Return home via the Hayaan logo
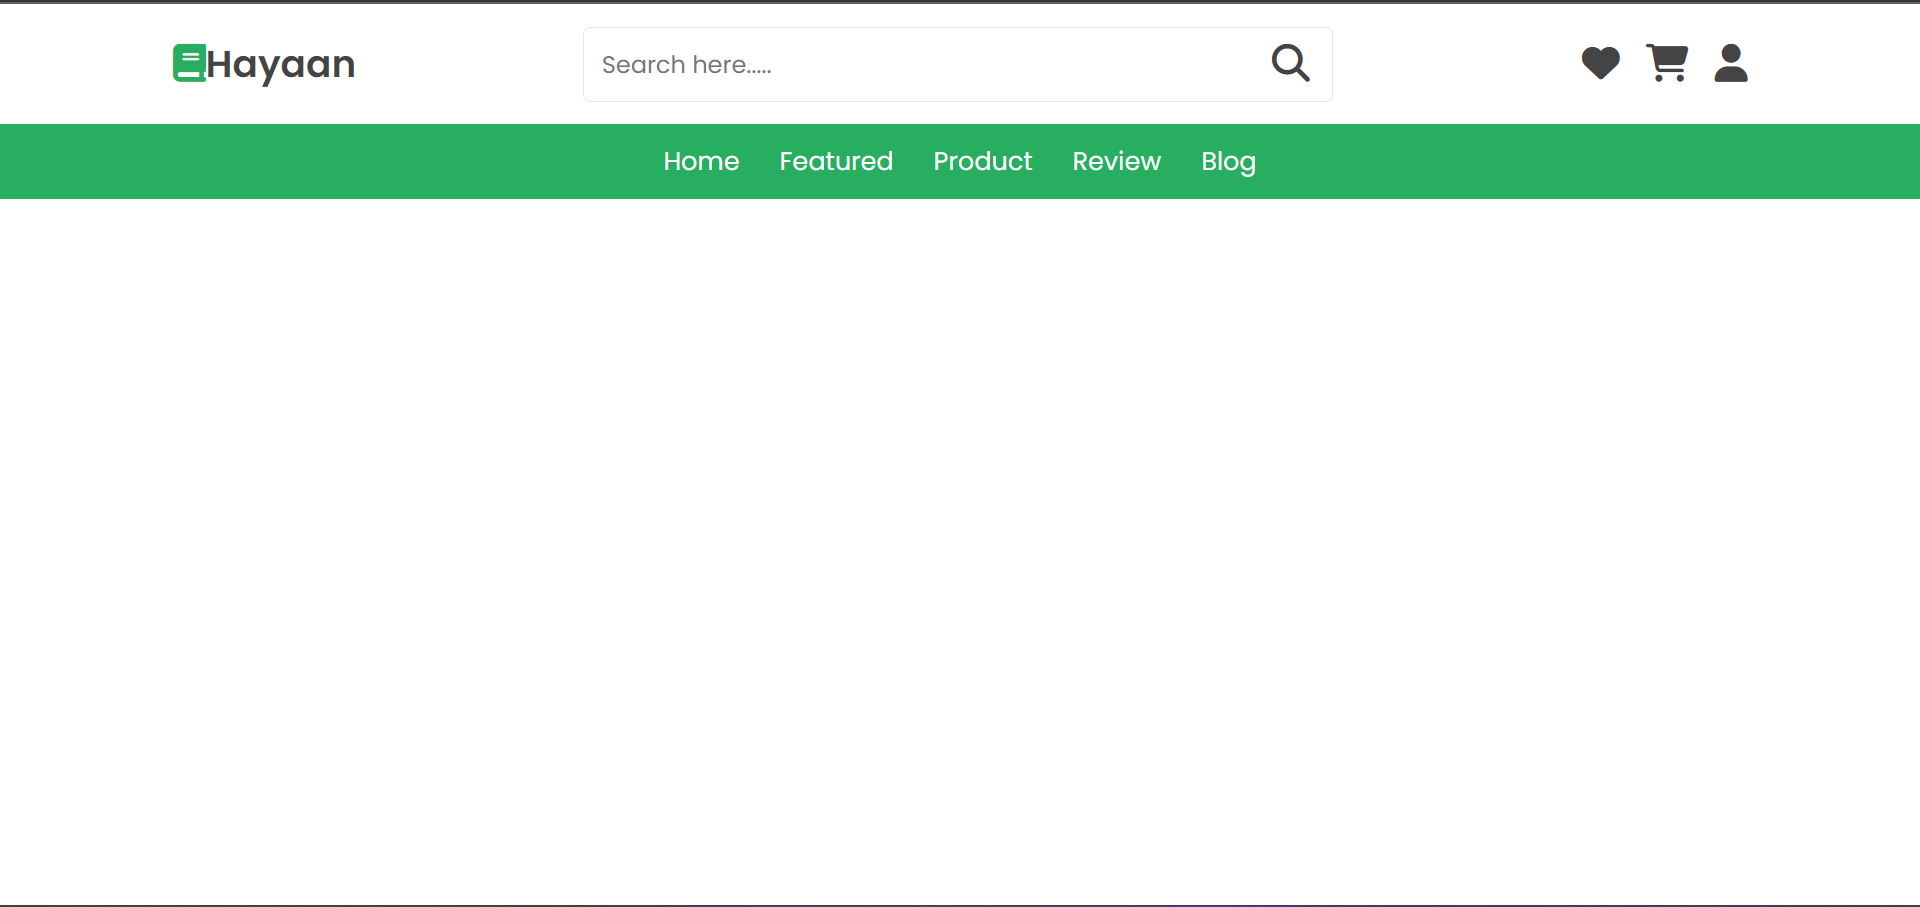The image size is (1920, 907). click(x=264, y=64)
